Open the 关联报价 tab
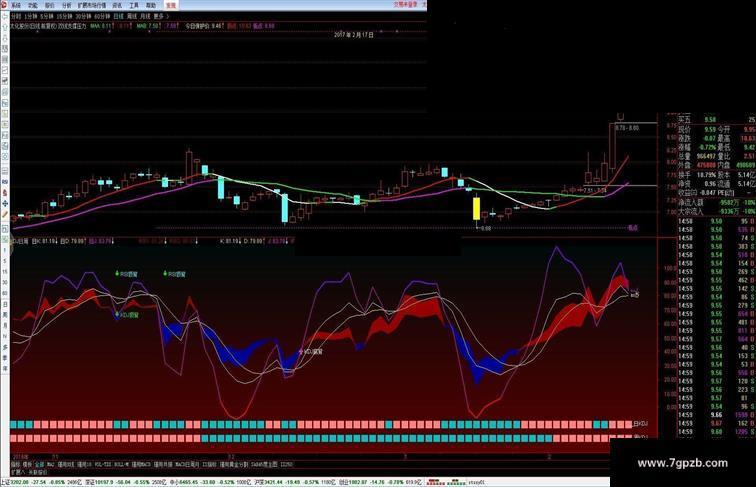The height and width of the screenshot is (487, 756). point(38,473)
